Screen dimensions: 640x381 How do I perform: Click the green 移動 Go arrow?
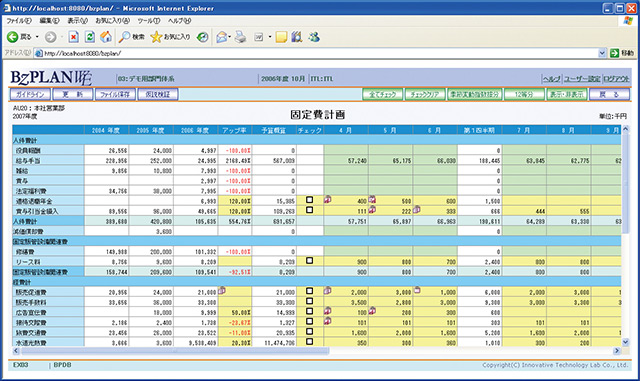click(x=614, y=53)
